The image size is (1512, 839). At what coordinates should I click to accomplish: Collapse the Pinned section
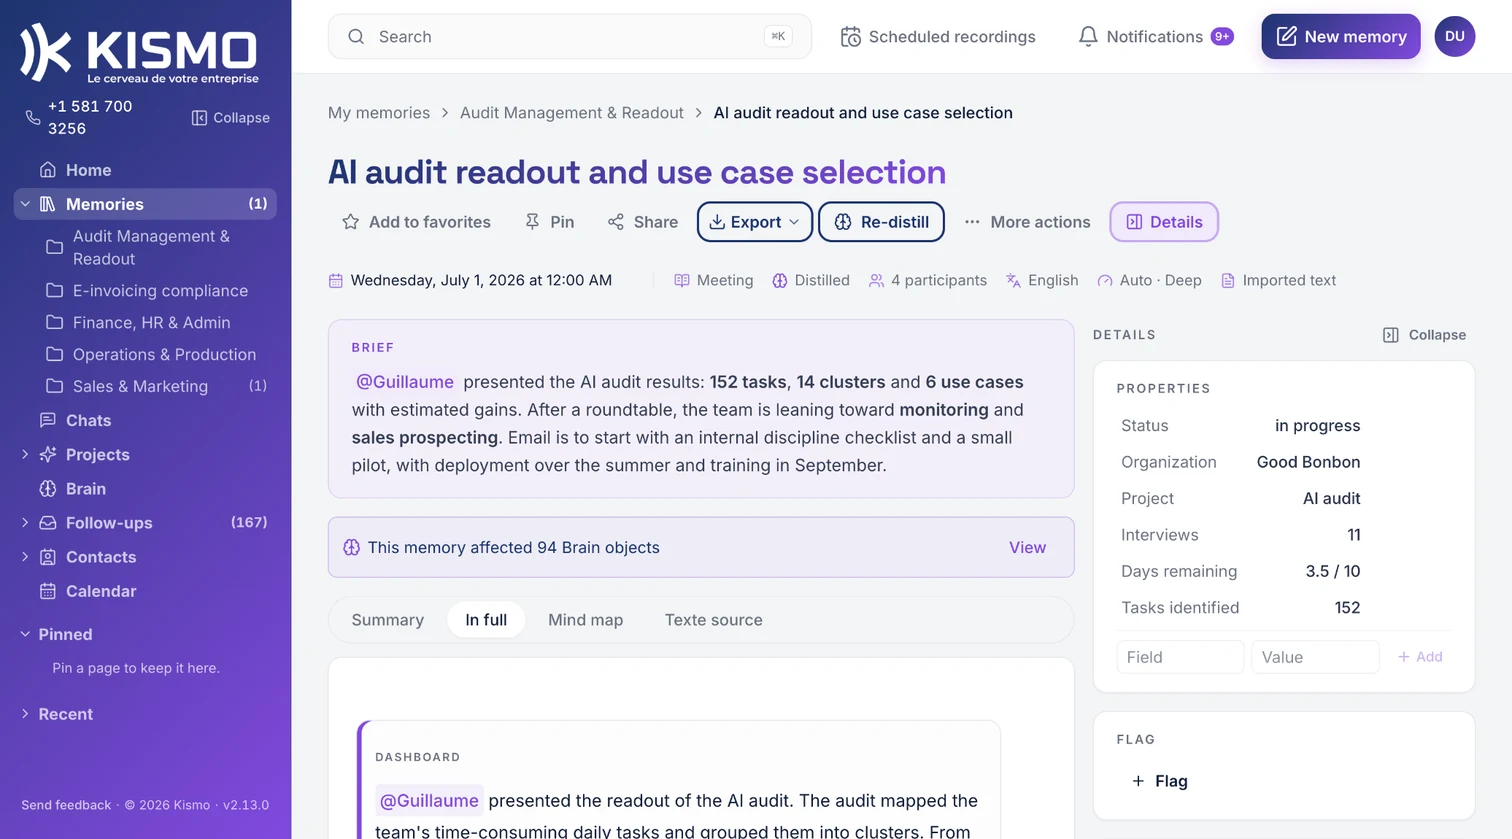pos(25,634)
